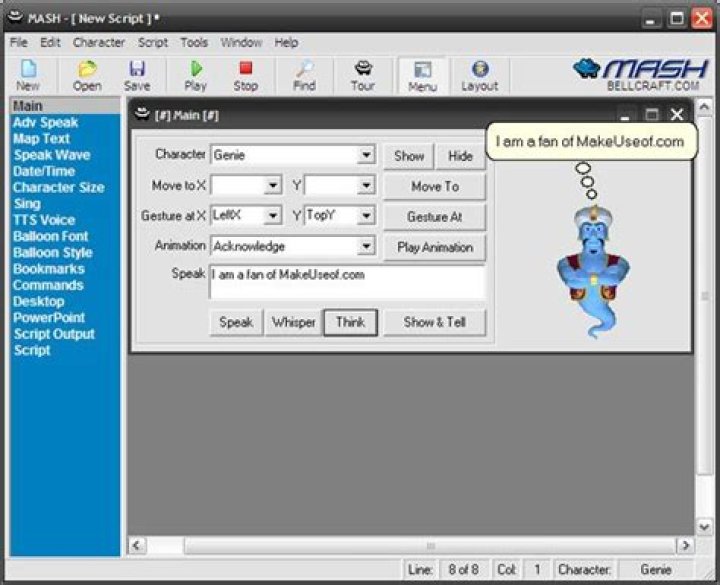The height and width of the screenshot is (585, 720).
Task: Open the Character menu
Action: [x=99, y=43]
